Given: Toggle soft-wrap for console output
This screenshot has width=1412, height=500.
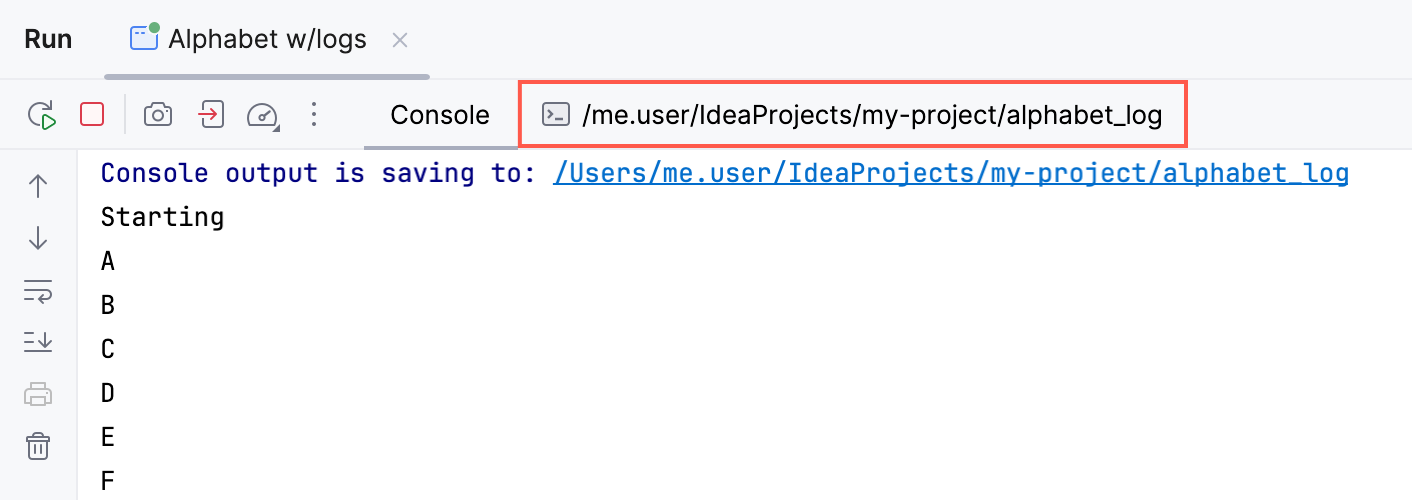Looking at the screenshot, I should click(x=38, y=291).
